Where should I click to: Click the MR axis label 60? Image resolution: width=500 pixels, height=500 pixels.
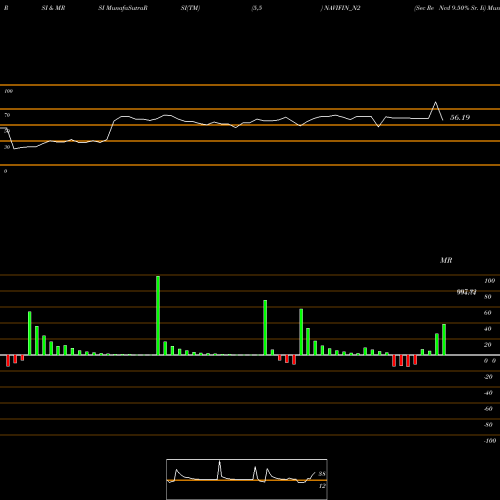coord(488,313)
